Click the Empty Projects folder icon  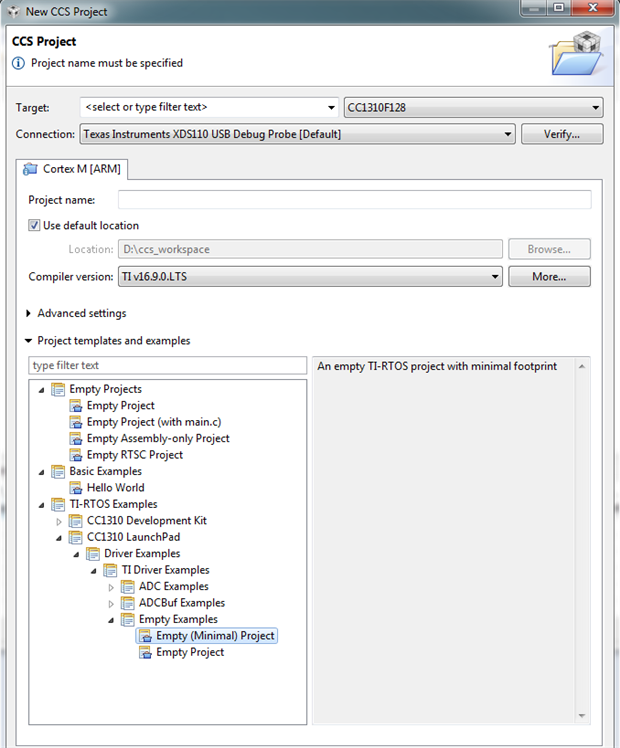coord(58,389)
